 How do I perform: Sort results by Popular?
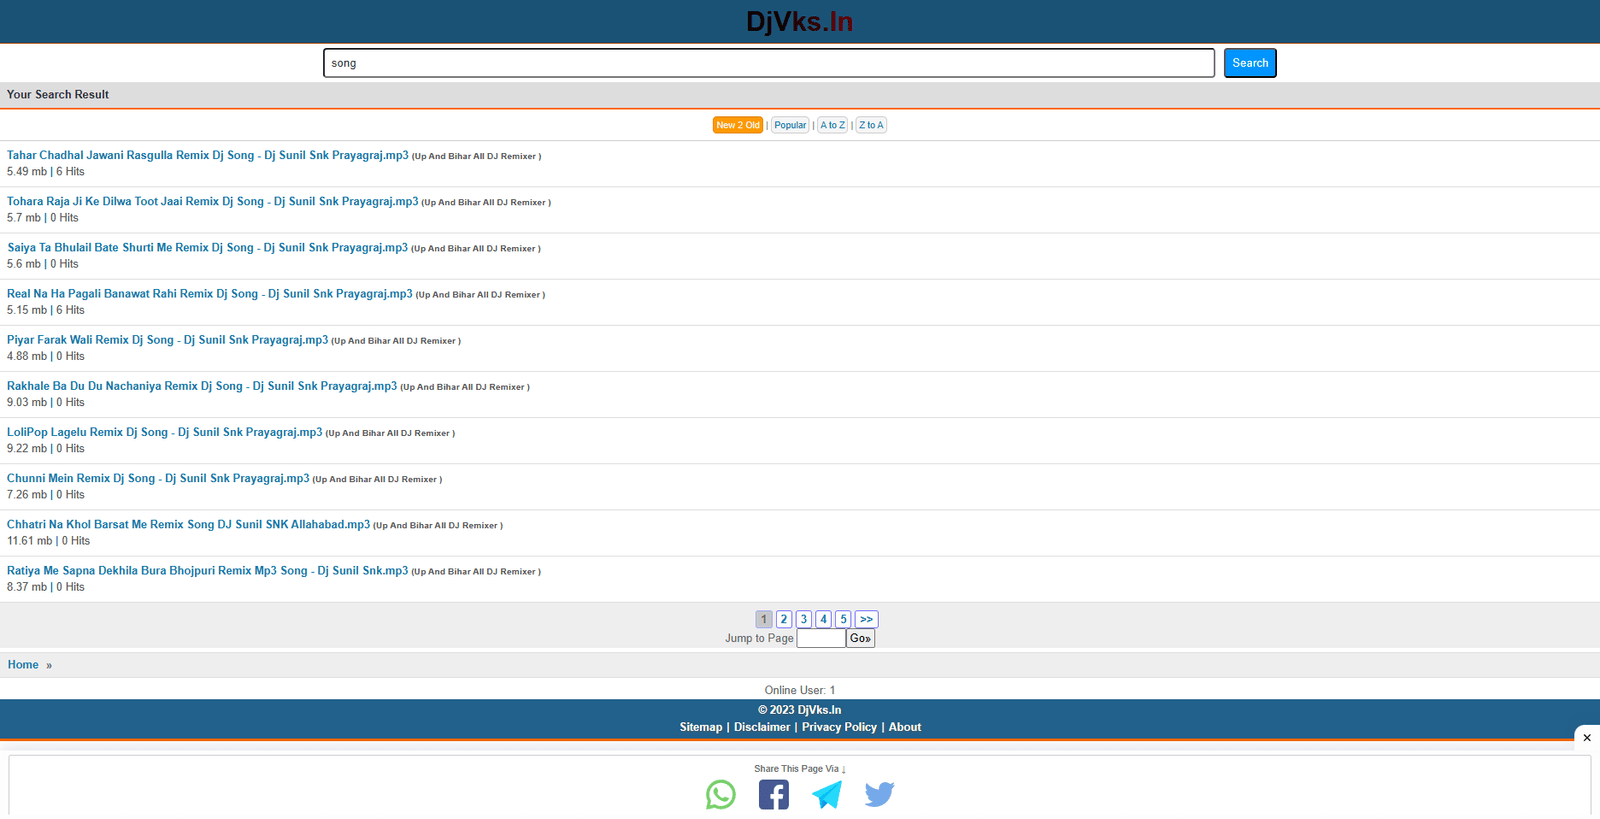coord(790,125)
